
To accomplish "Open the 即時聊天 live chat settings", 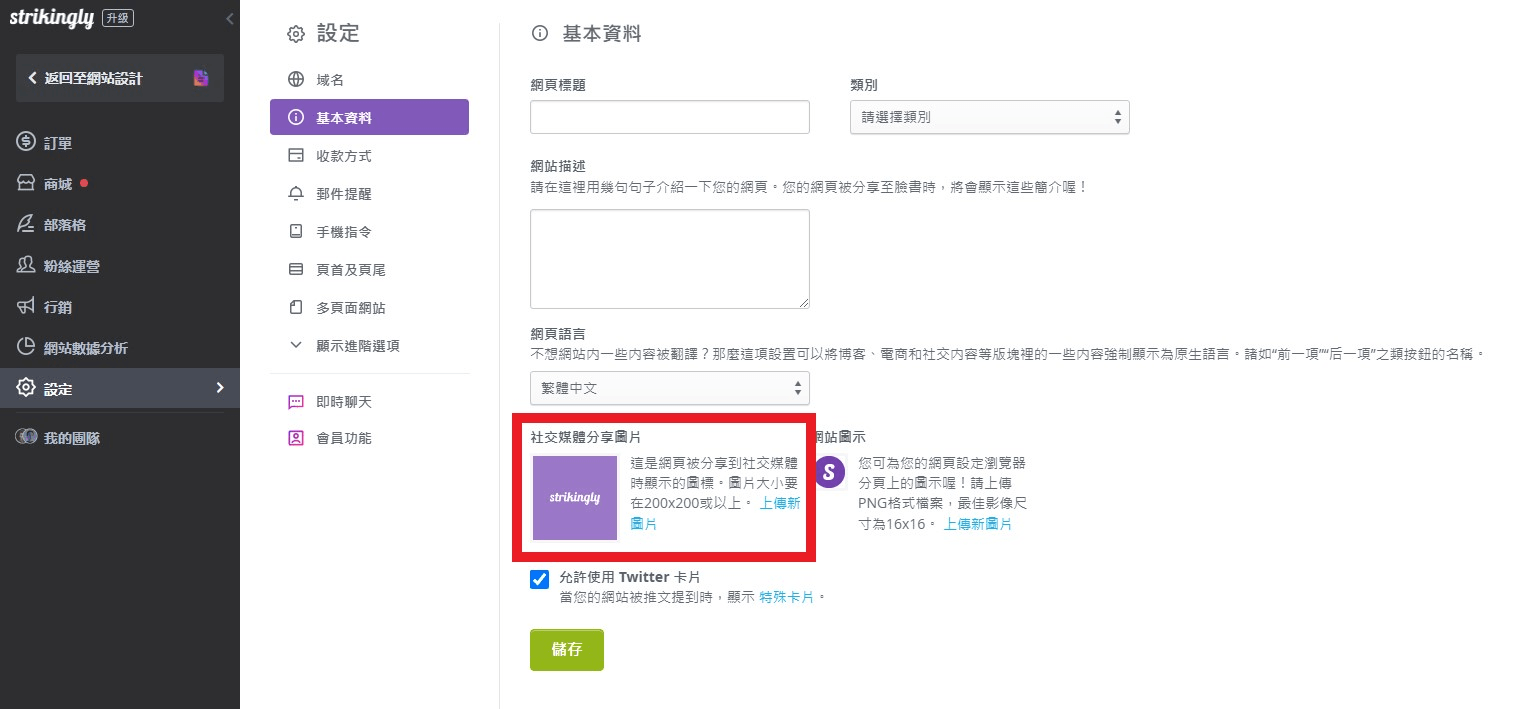I will (x=345, y=401).
